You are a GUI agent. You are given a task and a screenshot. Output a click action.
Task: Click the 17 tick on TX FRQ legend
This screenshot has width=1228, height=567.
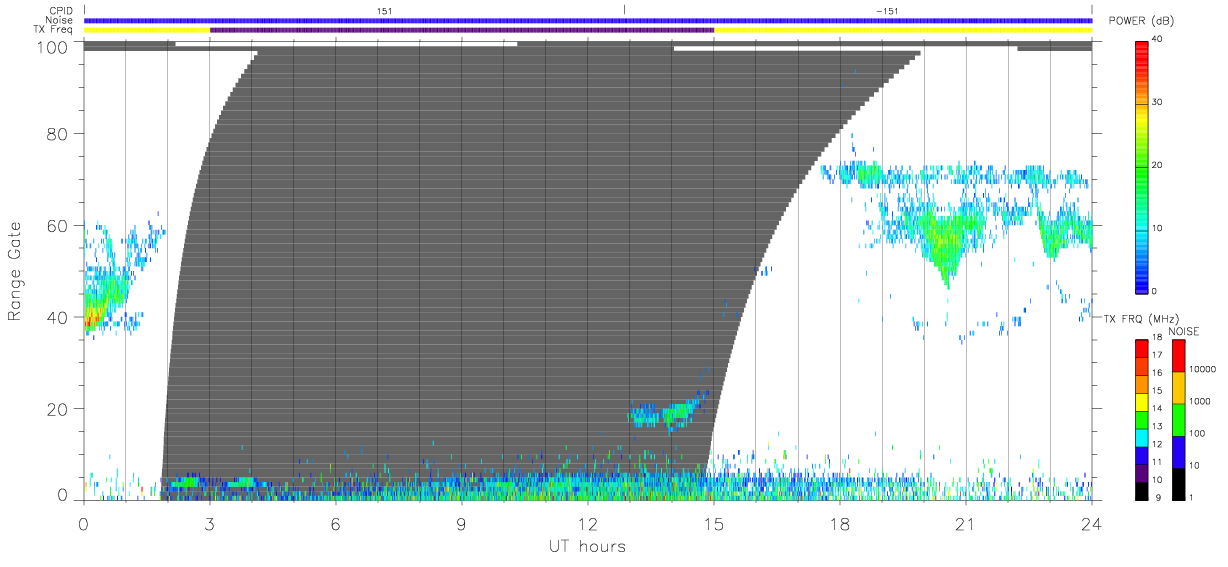coord(1157,356)
